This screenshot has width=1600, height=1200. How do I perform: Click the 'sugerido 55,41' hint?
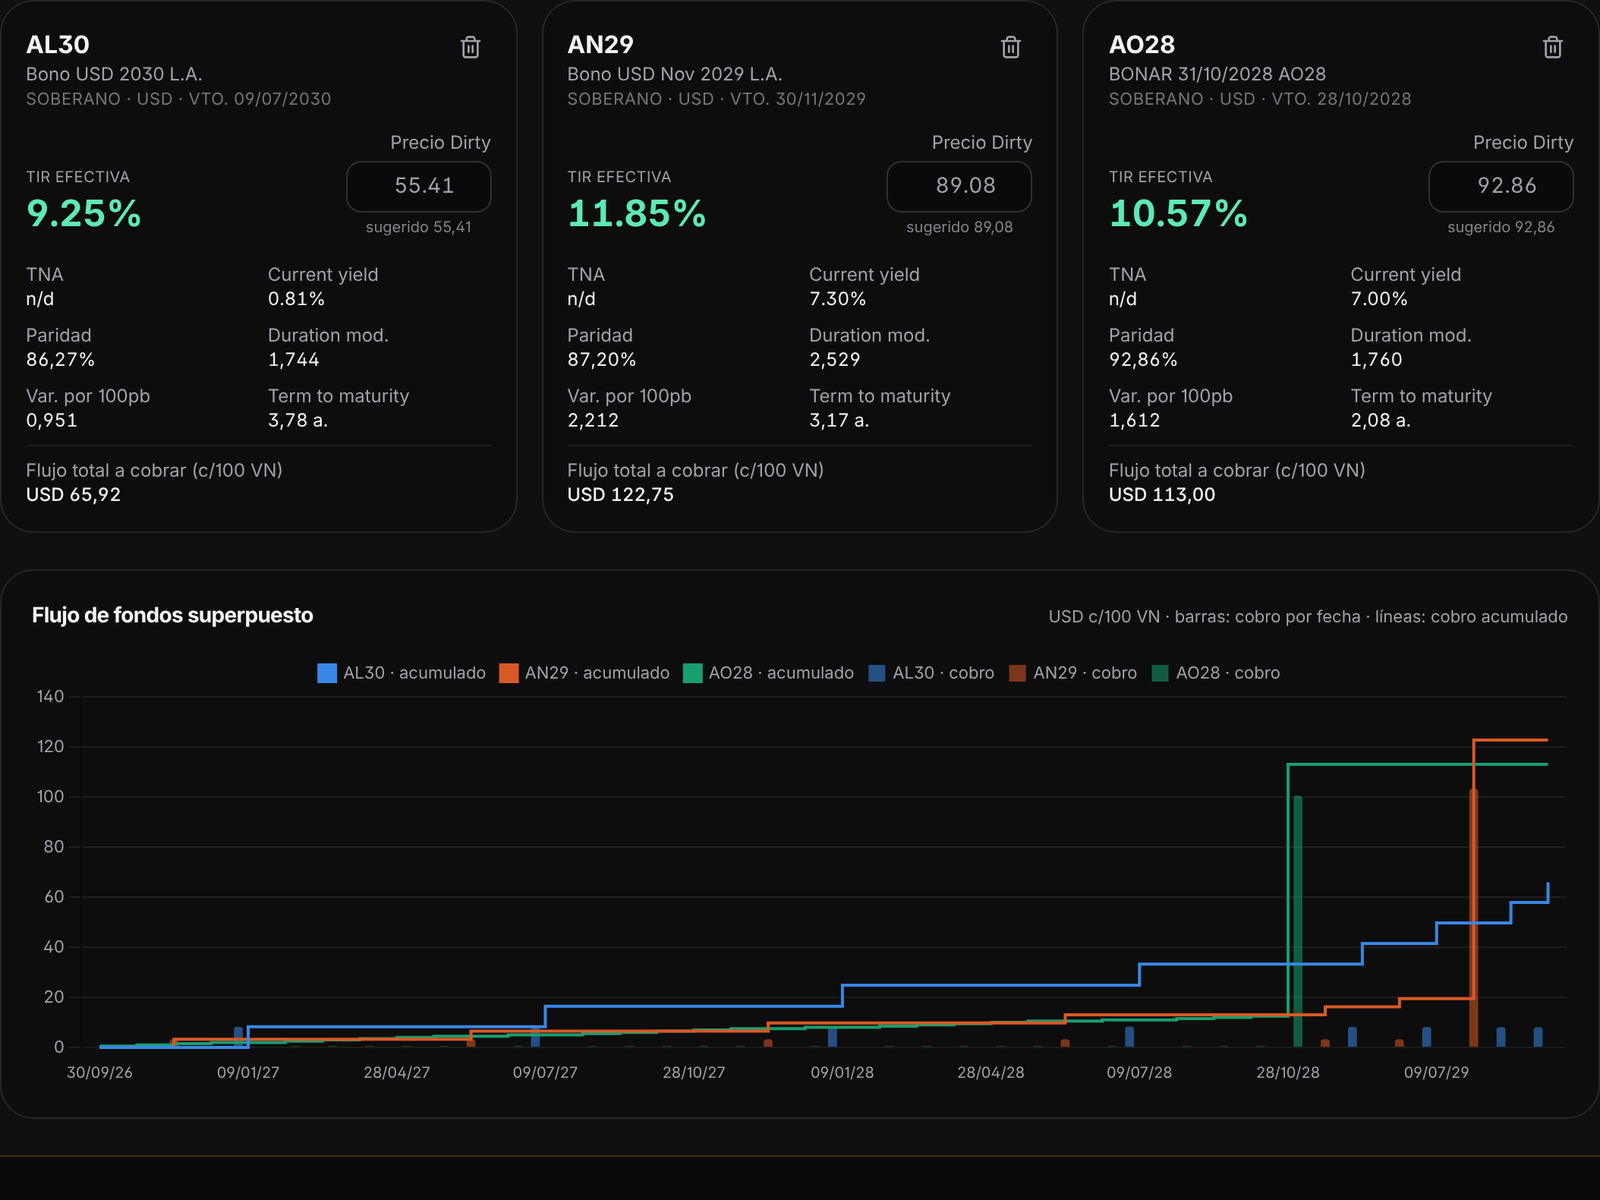pyautogui.click(x=418, y=227)
